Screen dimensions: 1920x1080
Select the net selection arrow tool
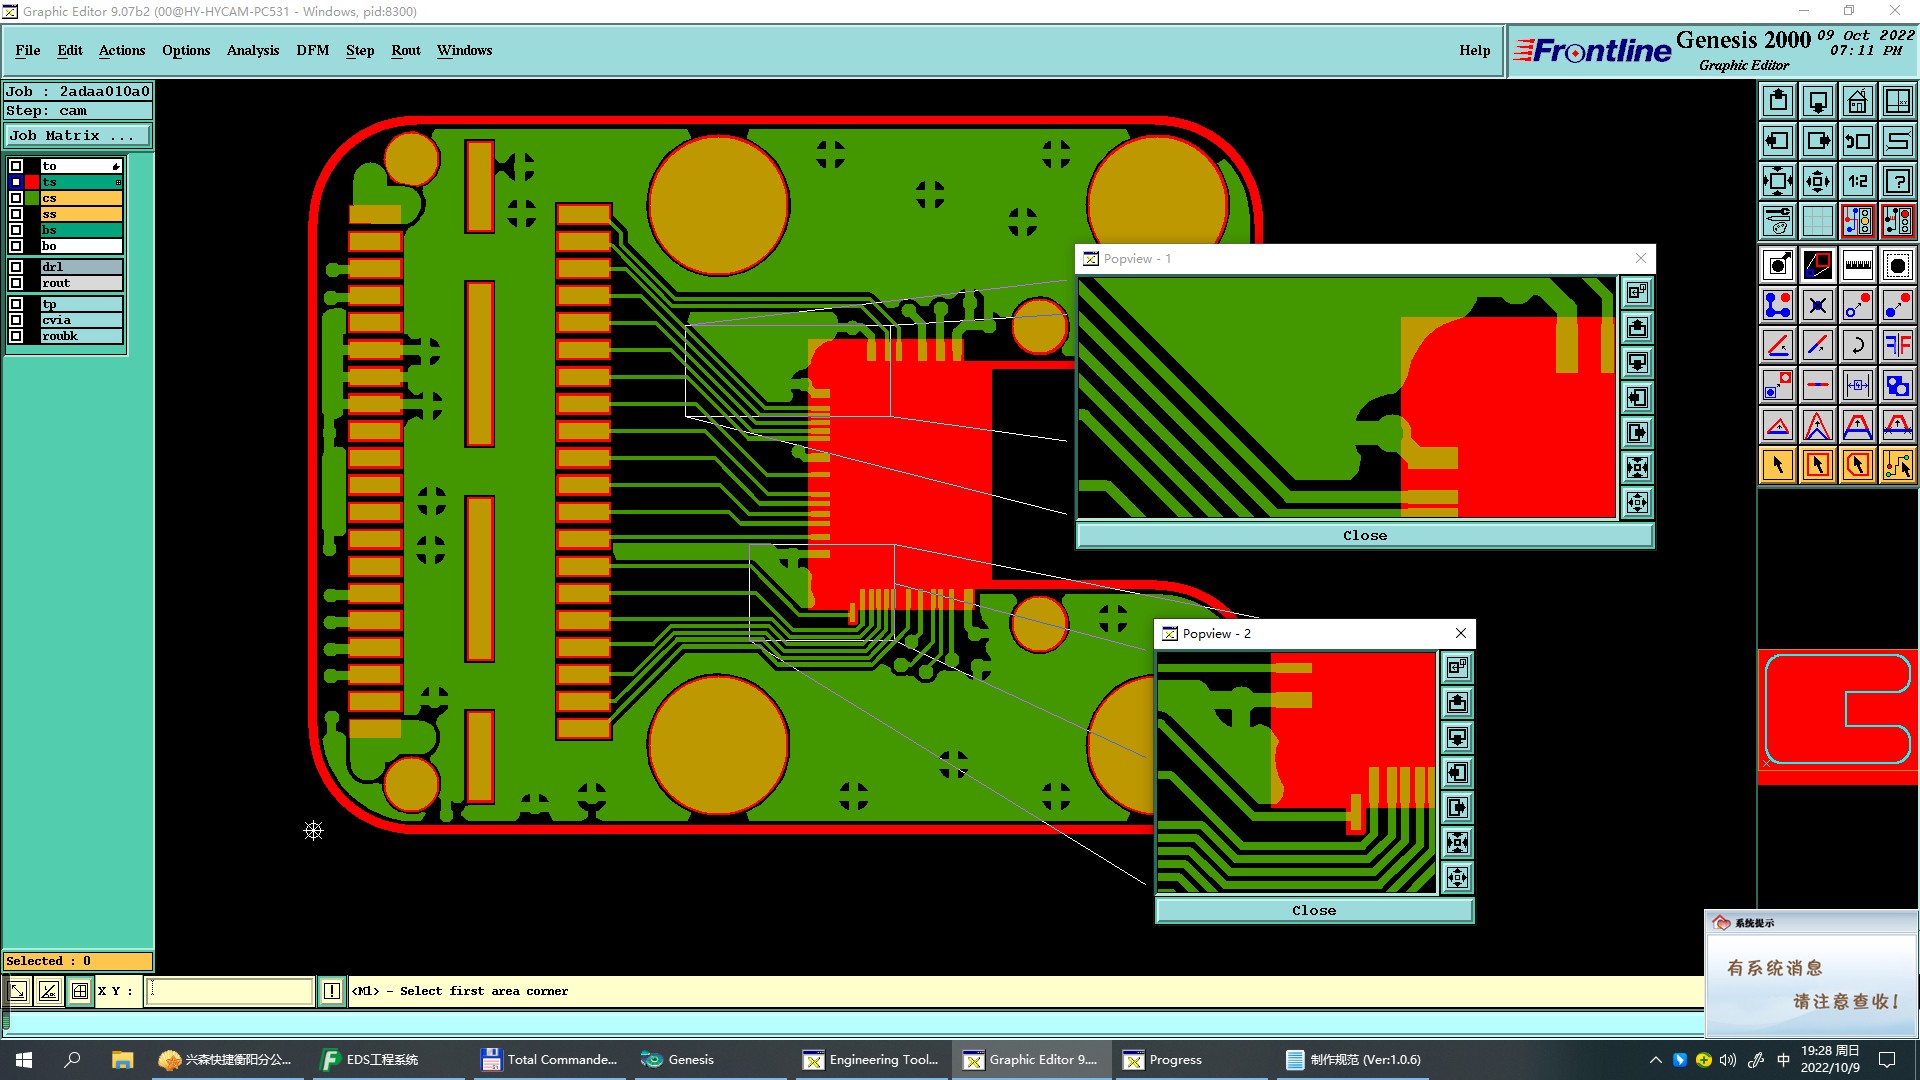[x=1897, y=465]
